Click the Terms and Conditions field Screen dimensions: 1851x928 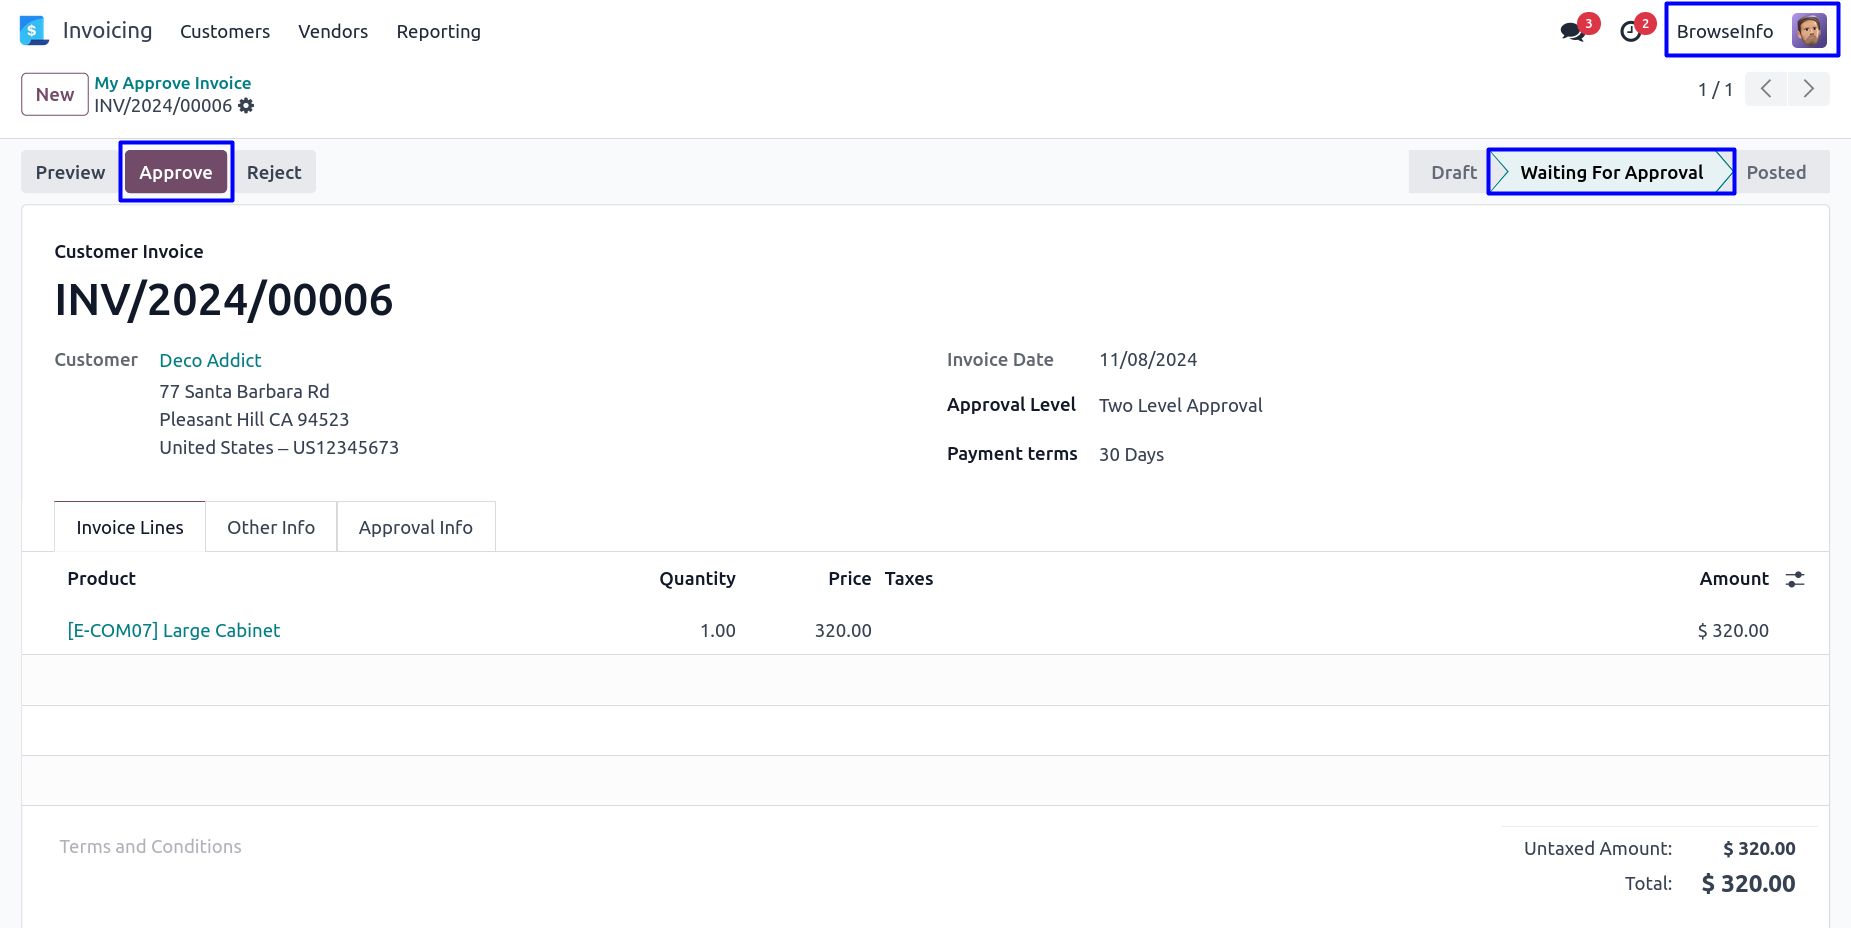[151, 847]
